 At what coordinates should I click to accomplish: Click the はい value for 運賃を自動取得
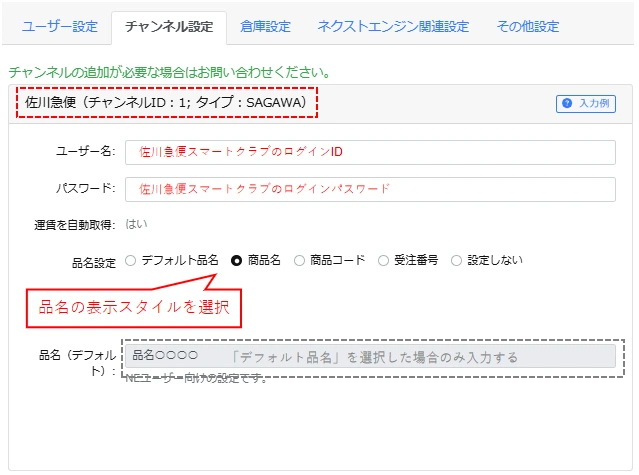(137, 224)
